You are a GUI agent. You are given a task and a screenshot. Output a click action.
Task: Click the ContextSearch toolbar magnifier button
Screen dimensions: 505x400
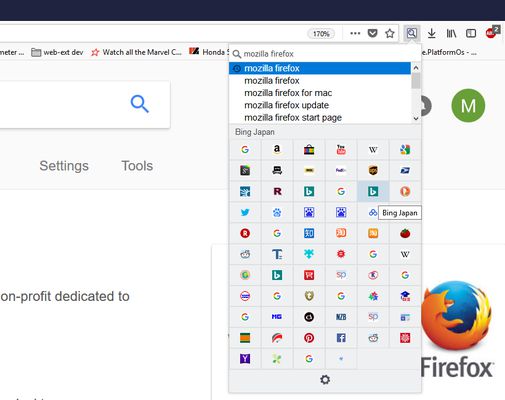(x=411, y=33)
